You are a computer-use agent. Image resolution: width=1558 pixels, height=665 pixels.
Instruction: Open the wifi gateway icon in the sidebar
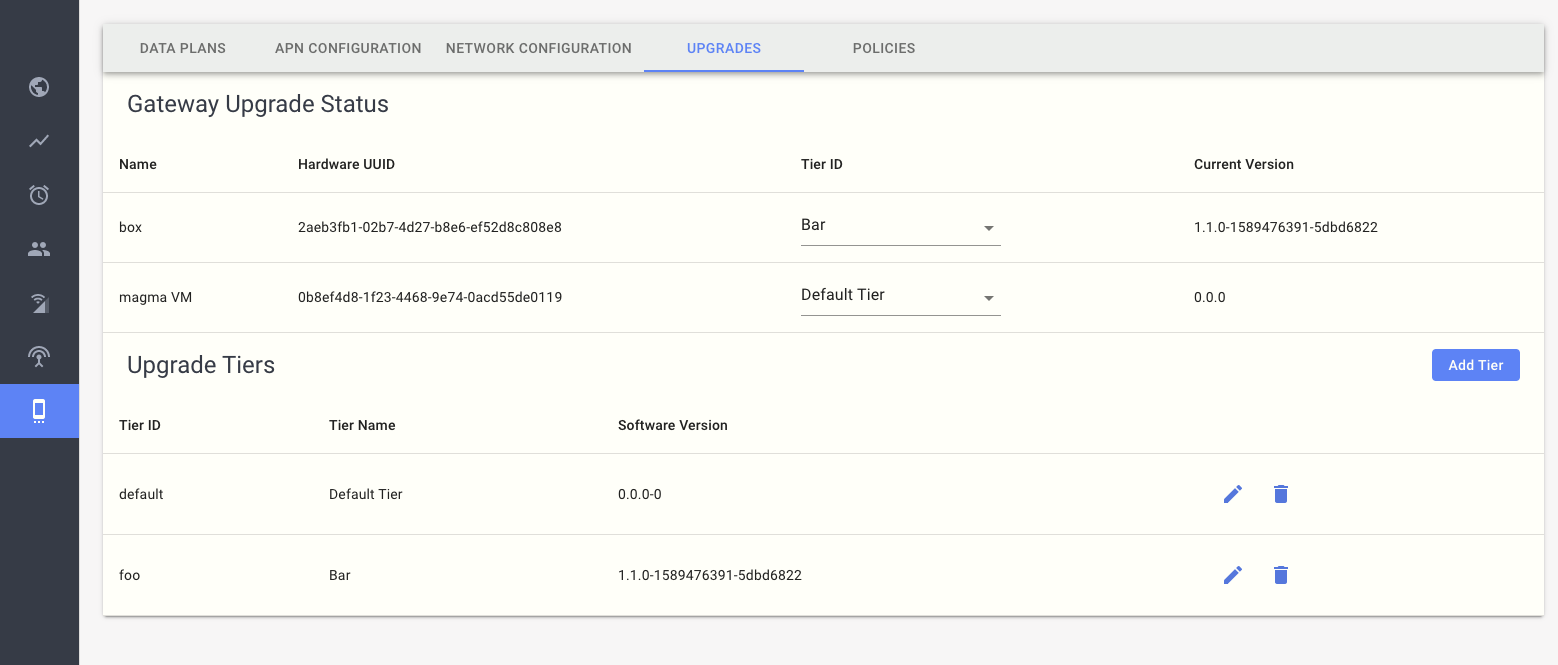click(39, 302)
